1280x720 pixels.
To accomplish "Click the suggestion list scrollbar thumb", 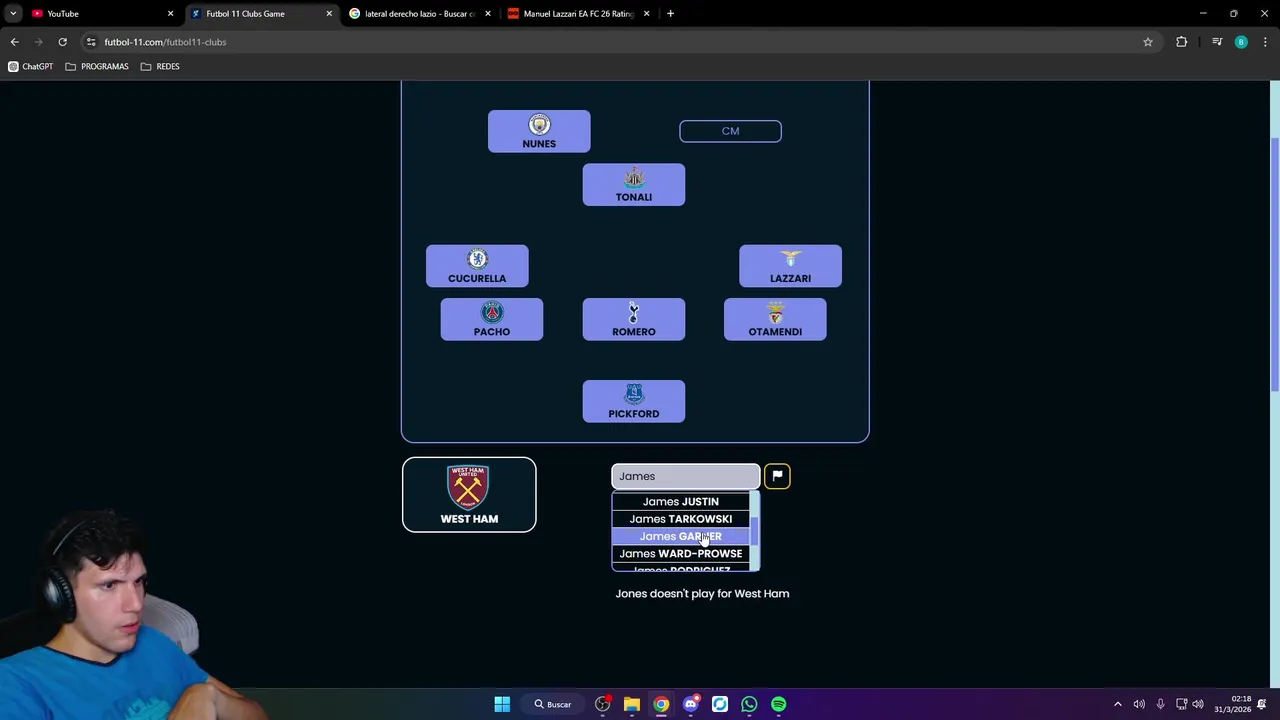I will 755,532.
